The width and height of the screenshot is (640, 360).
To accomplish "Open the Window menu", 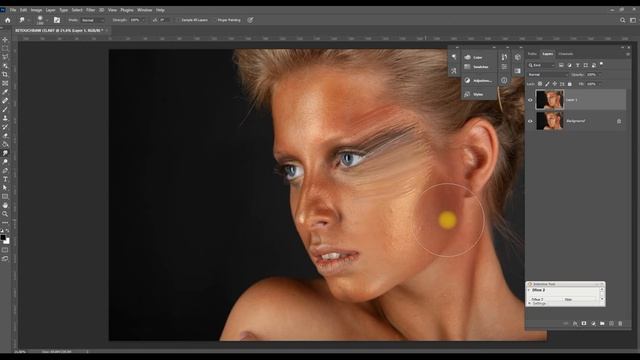I will coord(144,10).
